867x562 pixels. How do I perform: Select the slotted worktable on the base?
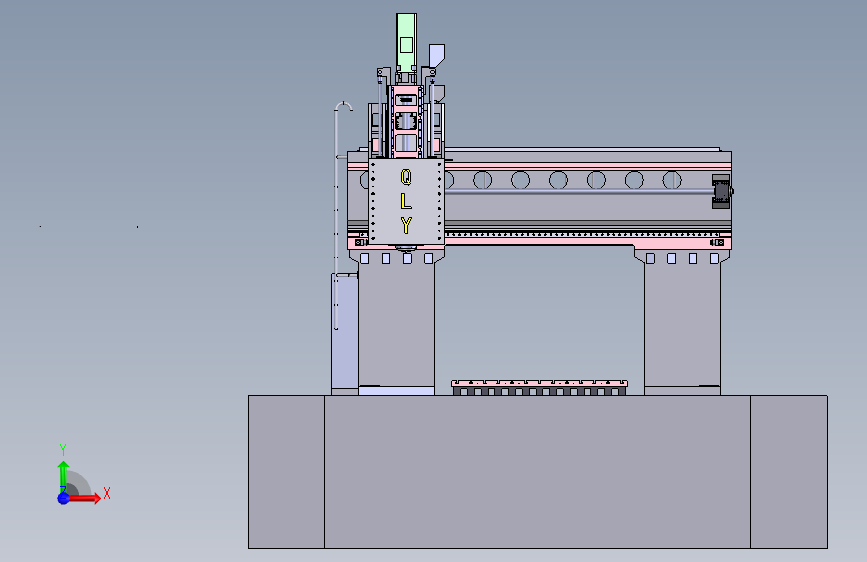point(539,387)
